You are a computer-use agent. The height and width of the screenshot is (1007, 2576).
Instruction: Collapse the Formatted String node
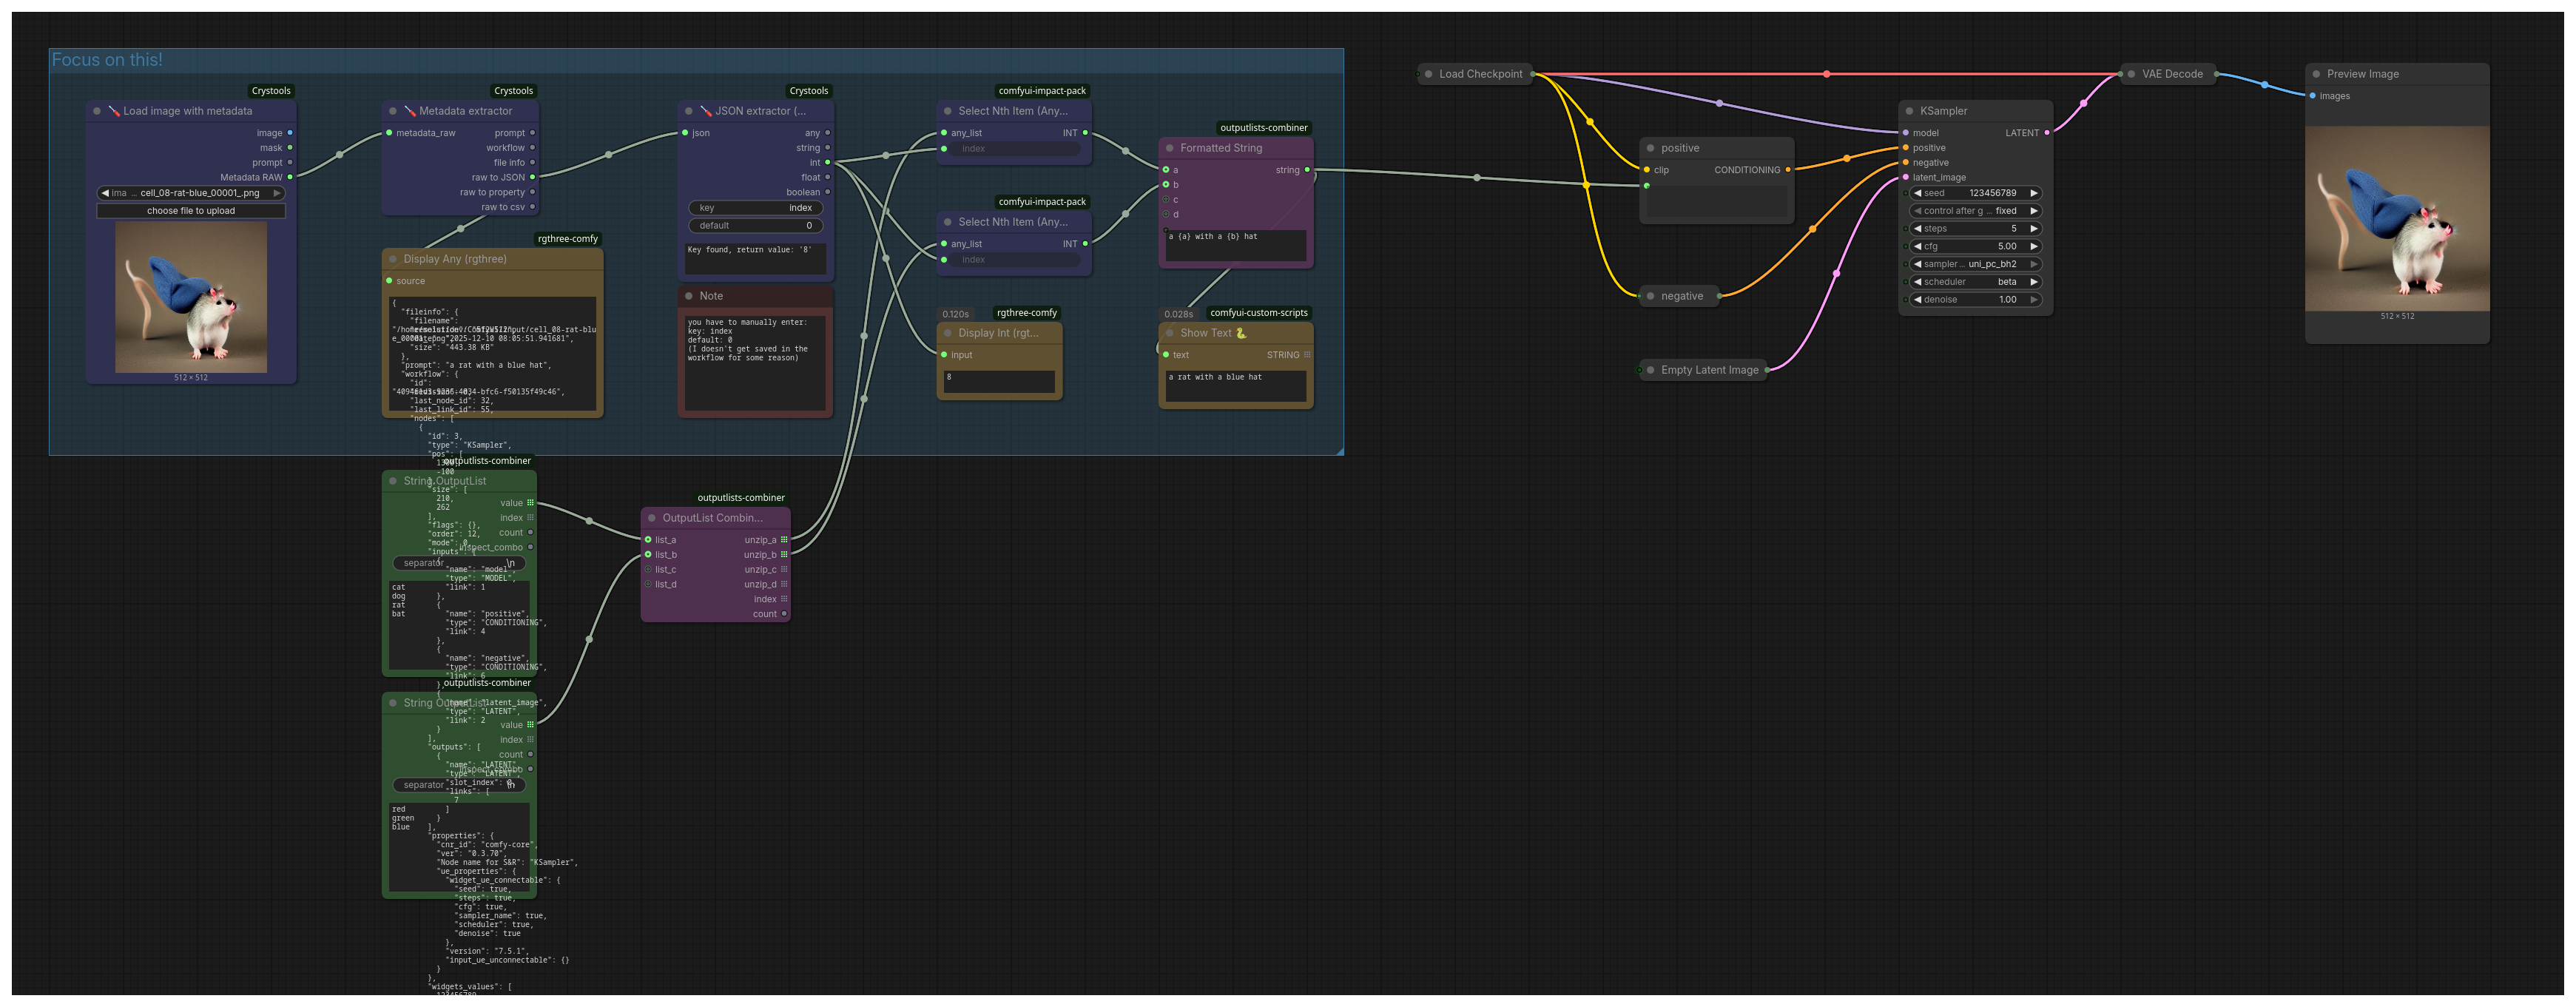[1170, 148]
